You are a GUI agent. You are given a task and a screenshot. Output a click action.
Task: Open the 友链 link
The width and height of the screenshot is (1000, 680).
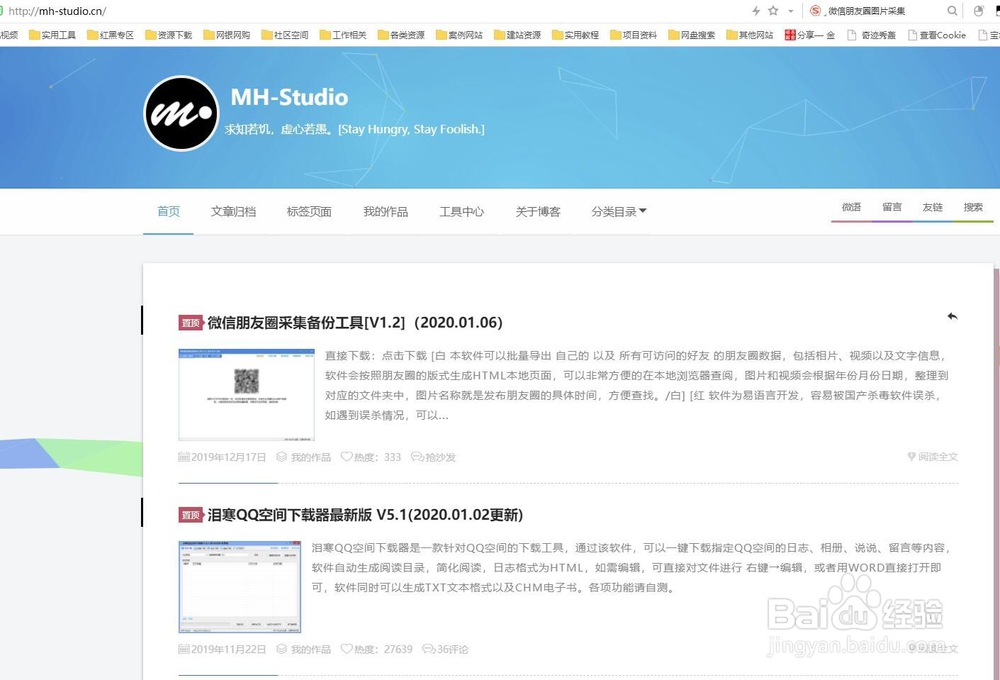(932, 207)
